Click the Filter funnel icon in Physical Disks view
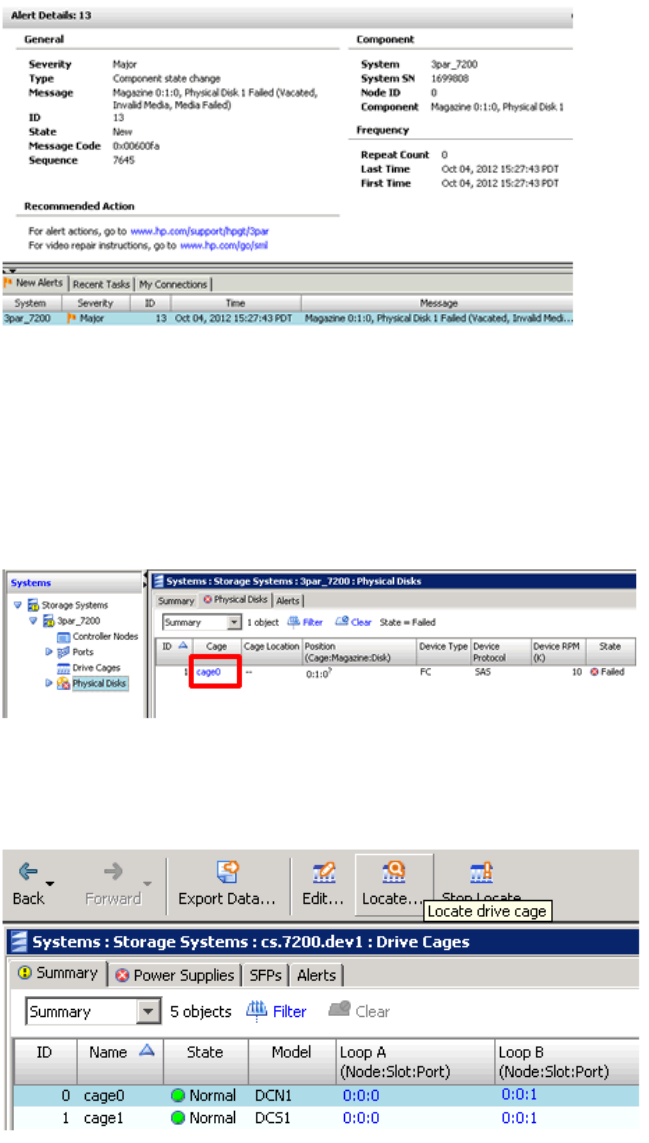 point(293,622)
